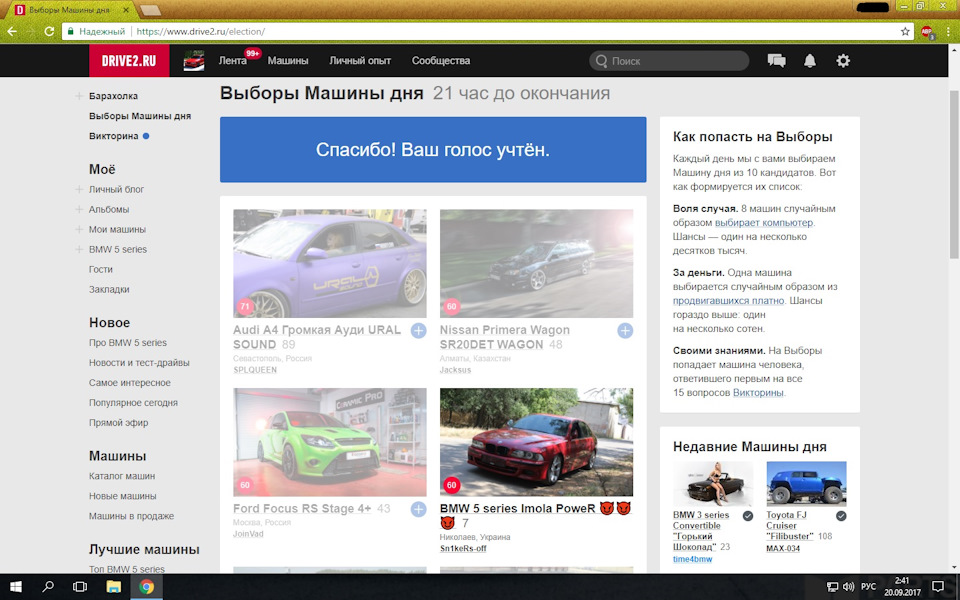This screenshot has height=600, width=960.
Task: Open the выбирает компьютер link
Action: 763,223
